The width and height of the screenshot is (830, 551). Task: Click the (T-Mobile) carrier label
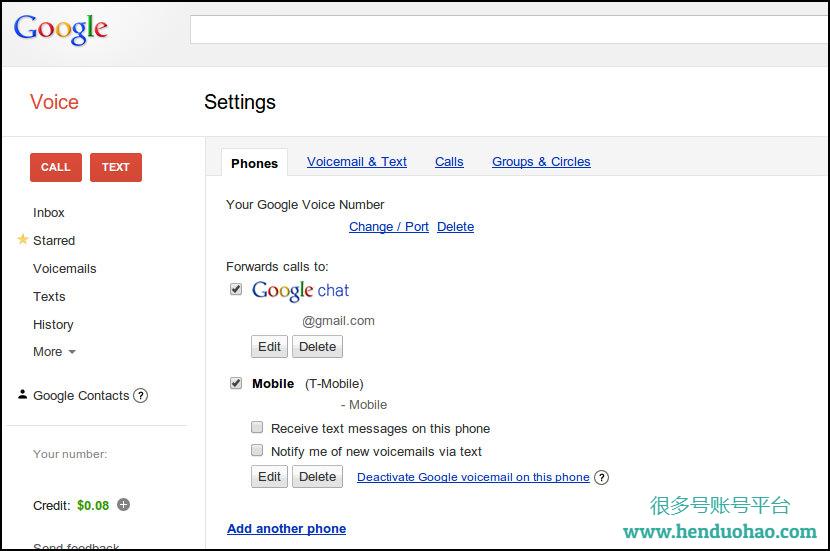click(x=334, y=383)
